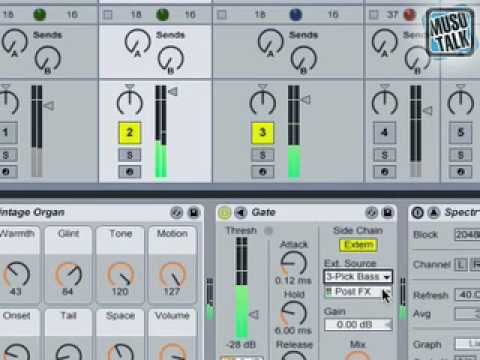Arm track 4 for recording
Screen dimensions: 480x360
click(384, 172)
